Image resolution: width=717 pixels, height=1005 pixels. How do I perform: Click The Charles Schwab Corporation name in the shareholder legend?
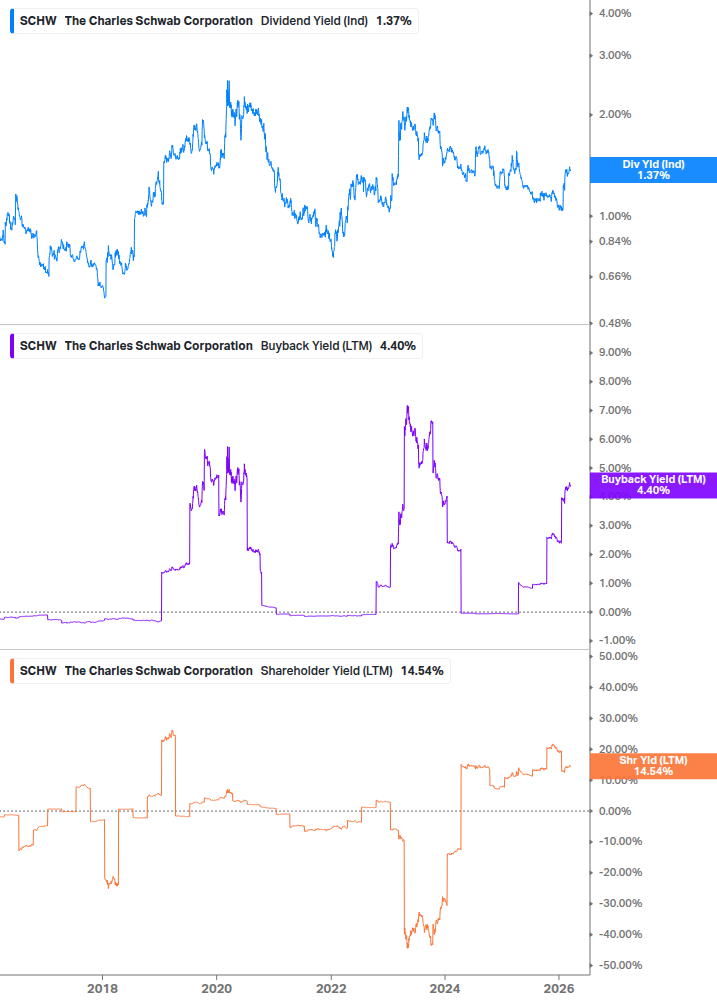[159, 671]
